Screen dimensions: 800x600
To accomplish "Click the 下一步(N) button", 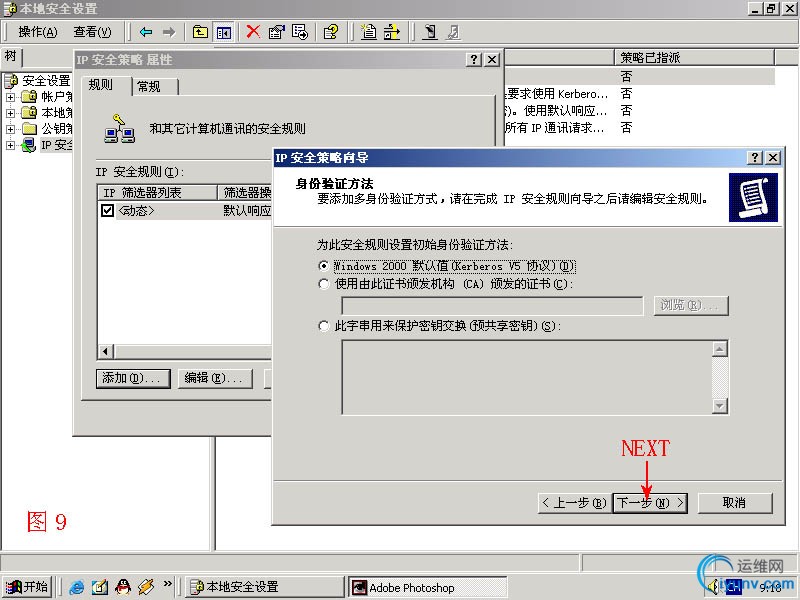I will [x=650, y=503].
